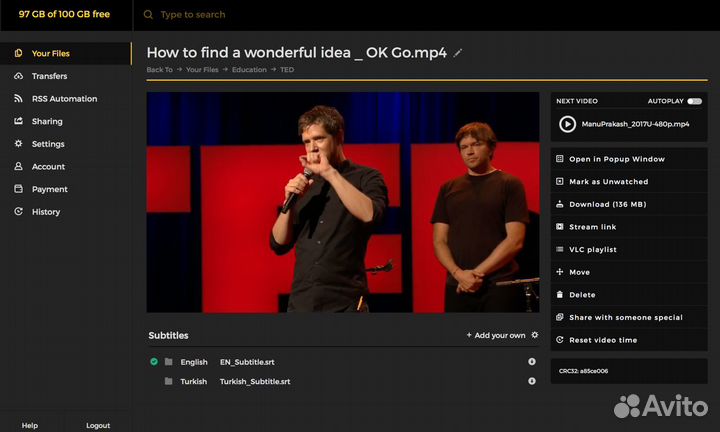Screen dimensions: 720x432
Task: Delete the video with trash option
Action: pos(582,295)
